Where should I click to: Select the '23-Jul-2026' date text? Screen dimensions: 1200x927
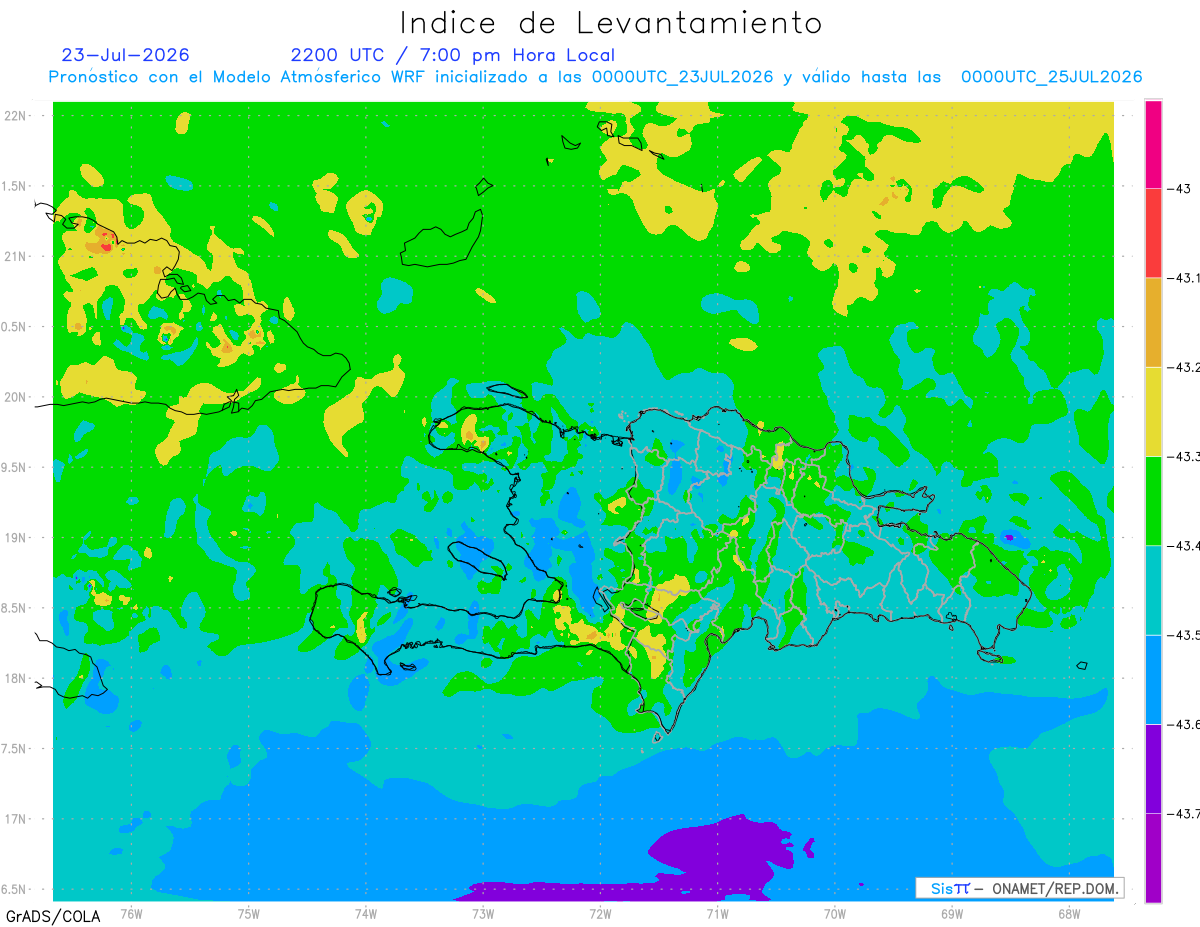tap(125, 55)
